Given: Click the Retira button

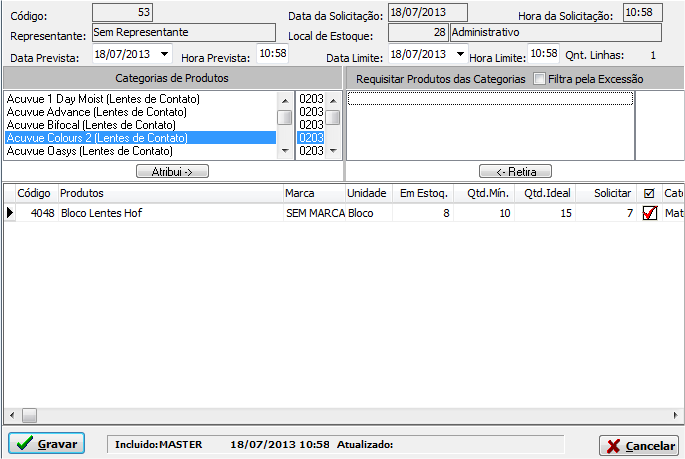Looking at the screenshot, I should click(515, 171).
